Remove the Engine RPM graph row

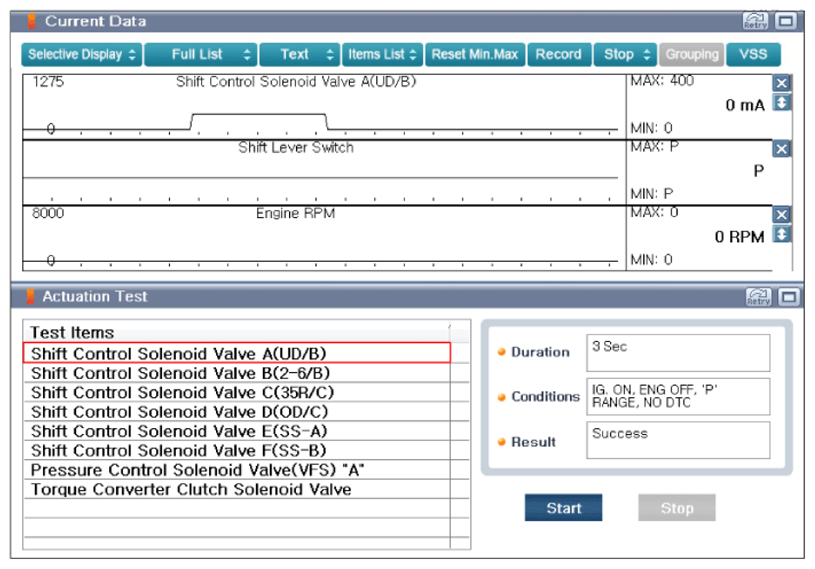781,215
